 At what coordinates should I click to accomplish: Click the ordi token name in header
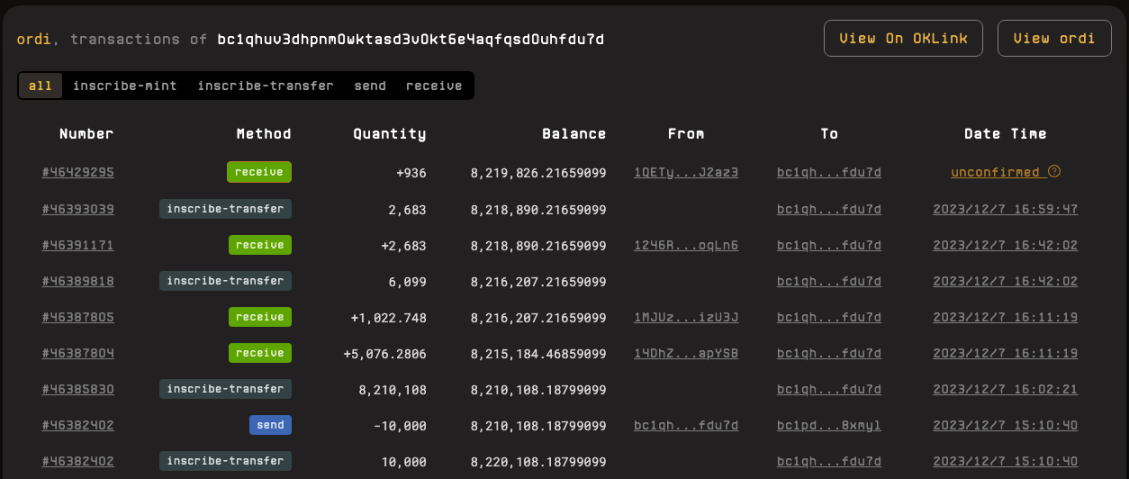pyautogui.click(x=34, y=39)
